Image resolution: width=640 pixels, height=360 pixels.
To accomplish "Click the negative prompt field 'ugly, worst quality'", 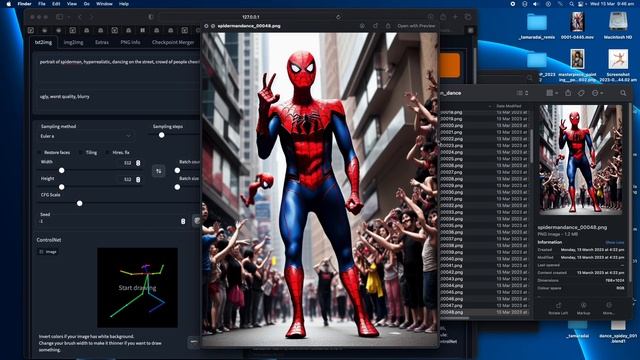I will [119, 100].
